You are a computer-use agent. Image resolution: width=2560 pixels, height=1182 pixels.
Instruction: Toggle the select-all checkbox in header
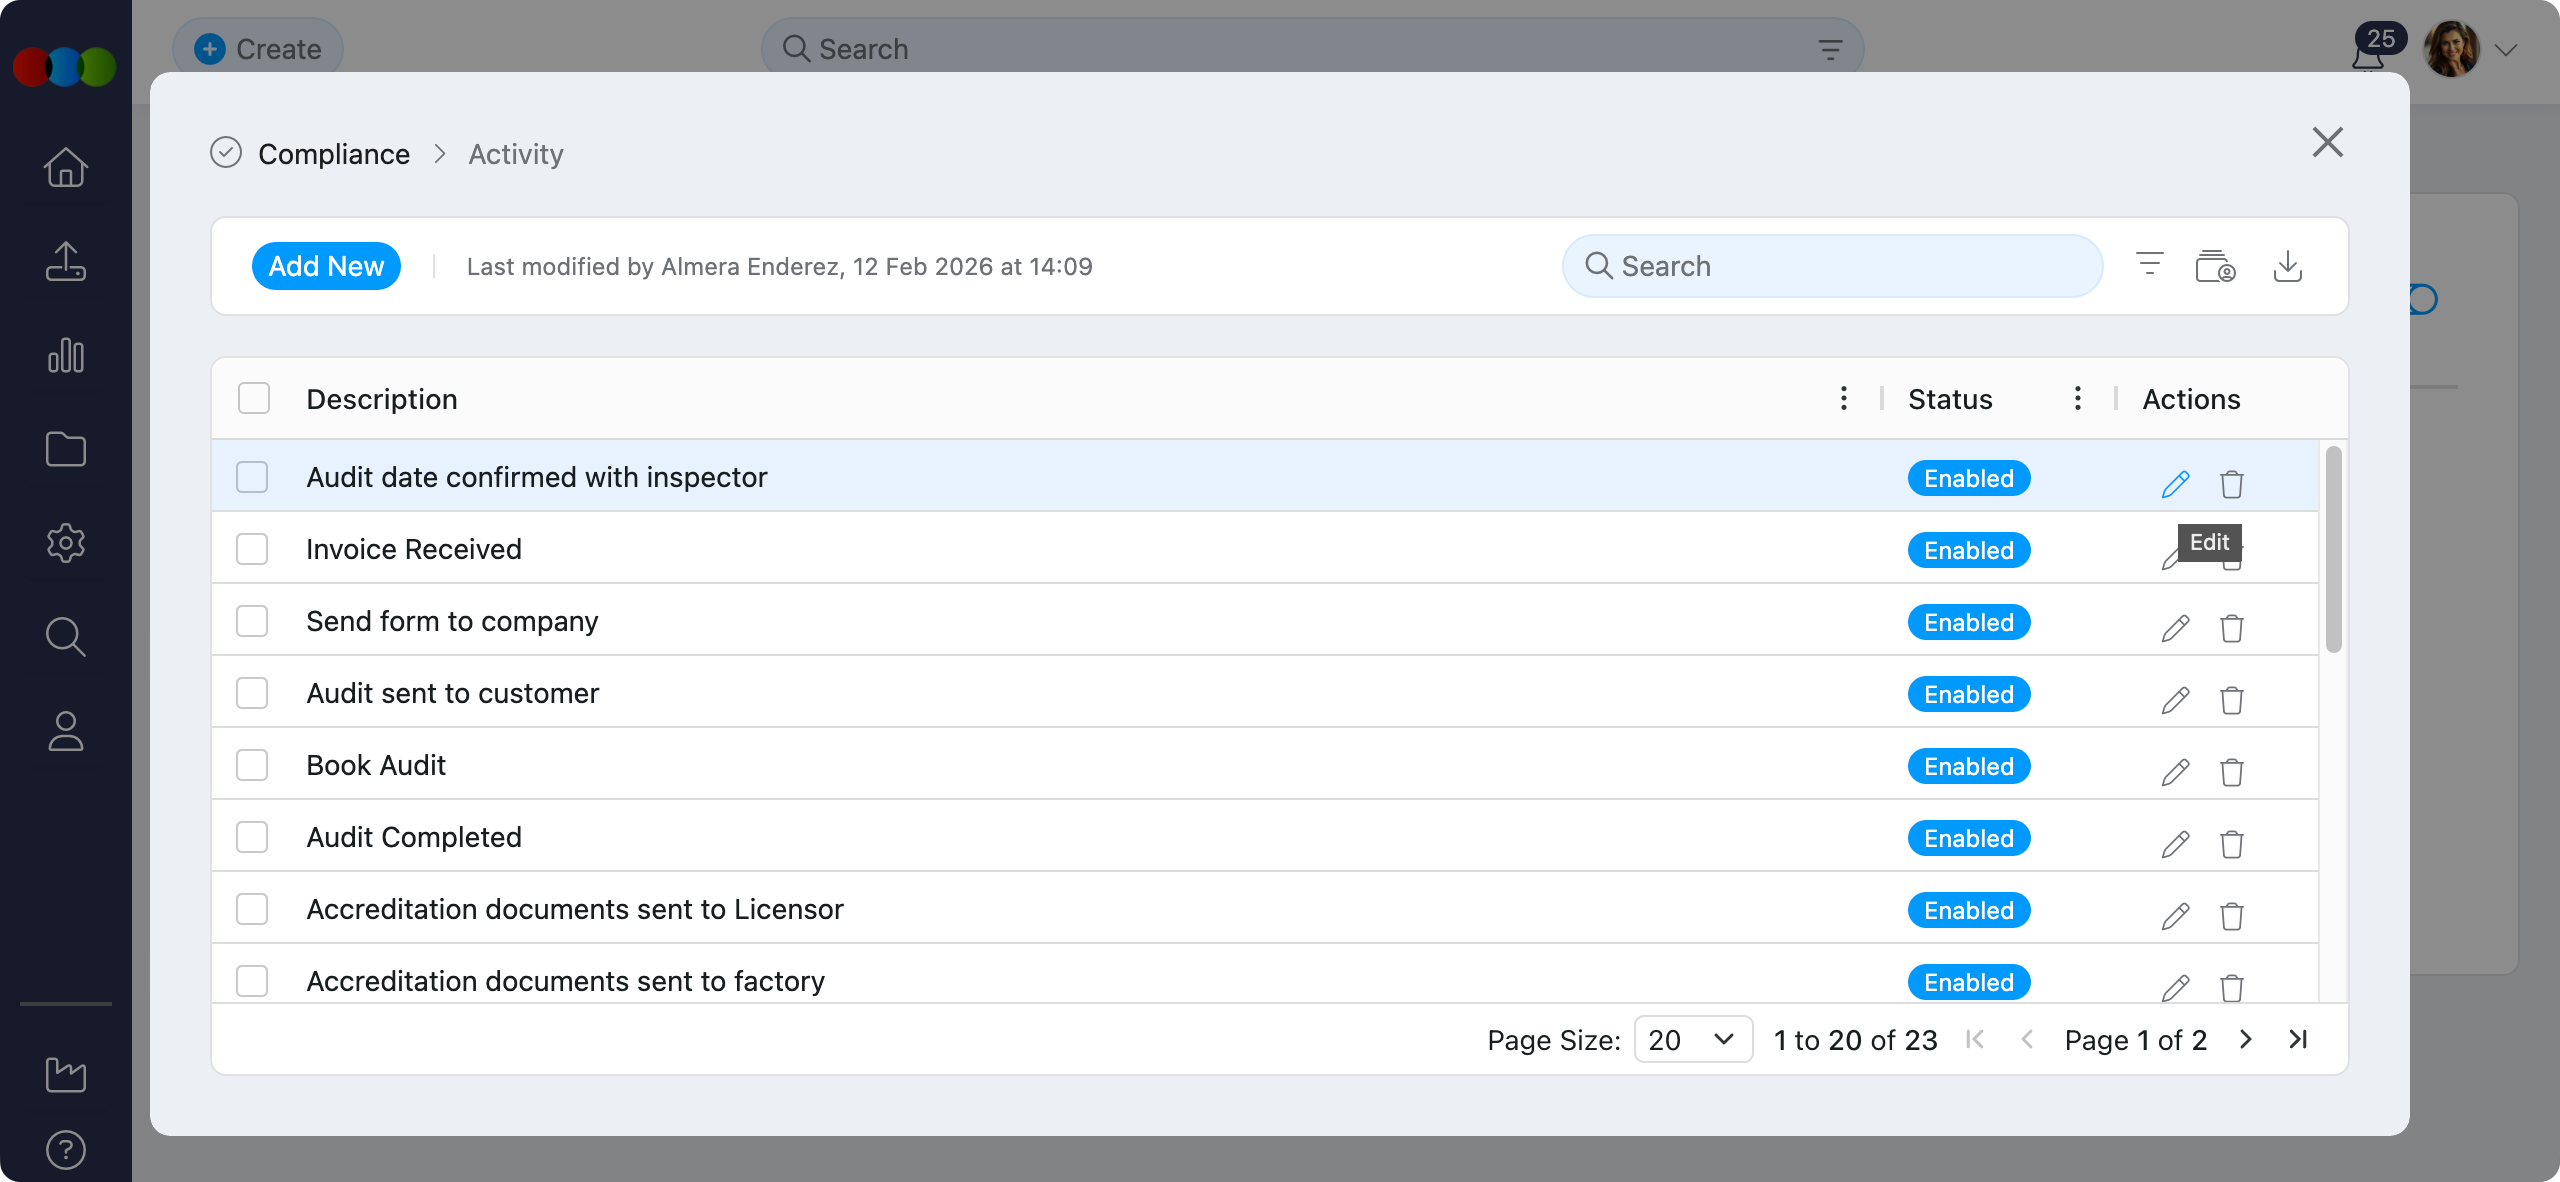coord(254,399)
